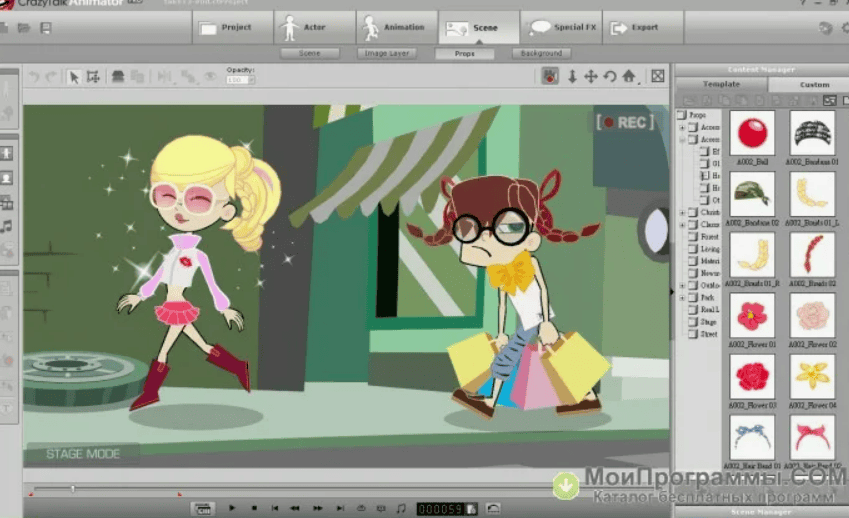Collapse the second Acces tree folder
The width and height of the screenshot is (849, 518).
click(x=682, y=140)
